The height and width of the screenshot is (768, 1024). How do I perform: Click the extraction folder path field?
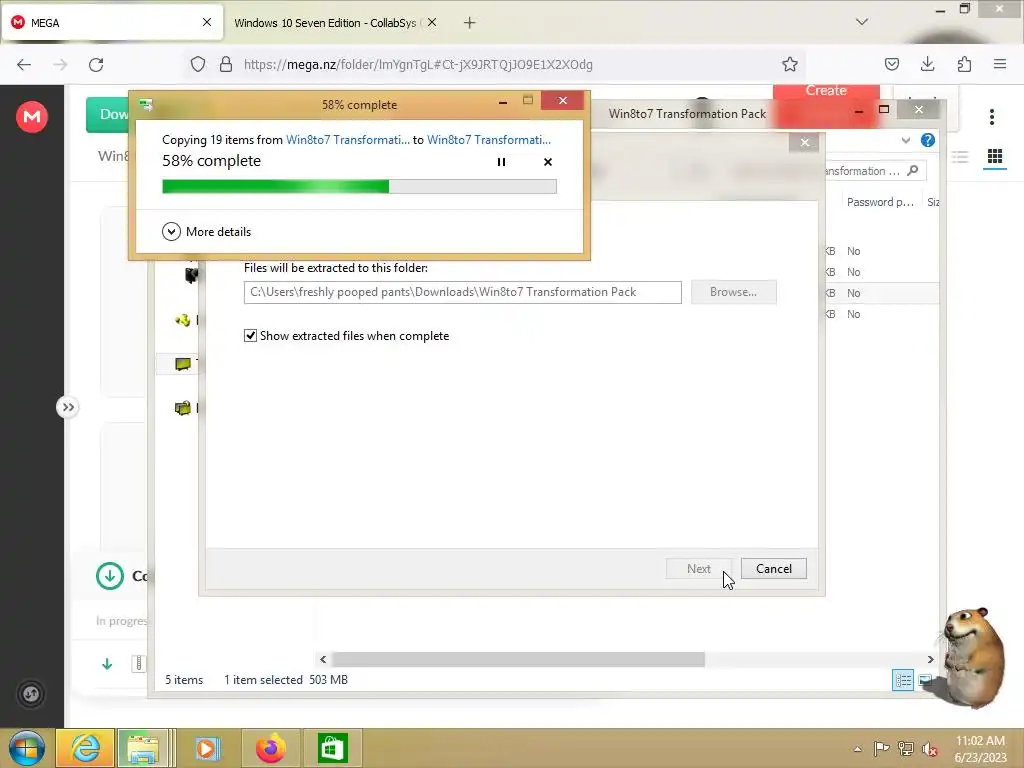[x=462, y=292]
